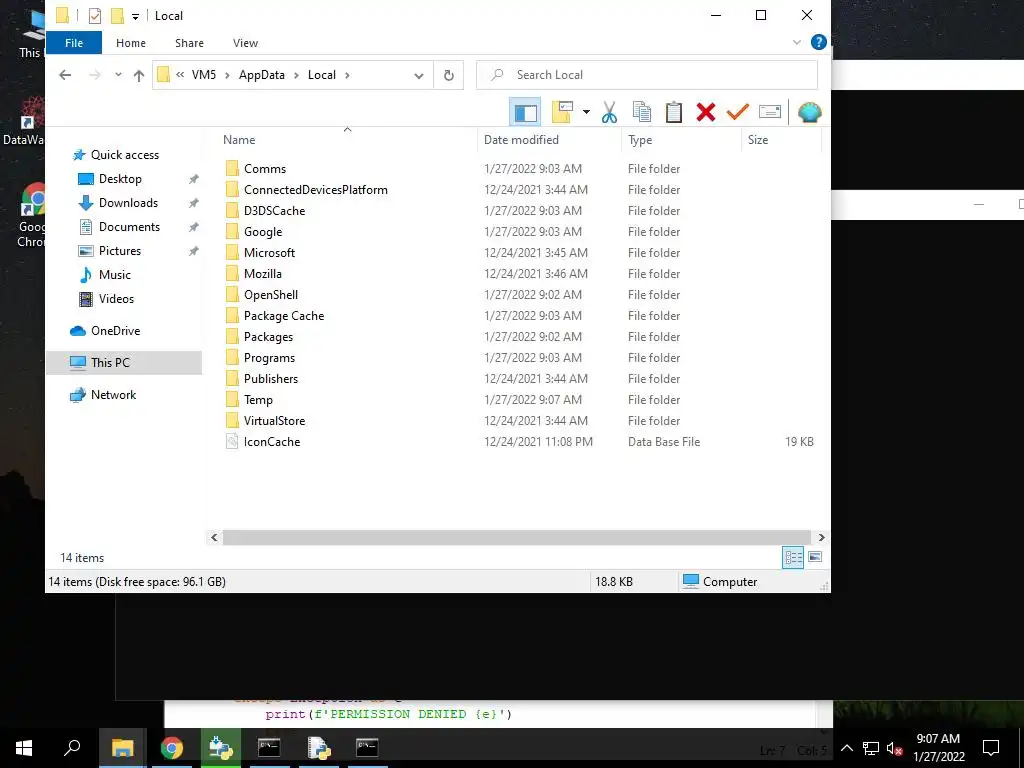The image size is (1024, 768).
Task: Click the orange checkmark Properties icon
Action: [737, 112]
